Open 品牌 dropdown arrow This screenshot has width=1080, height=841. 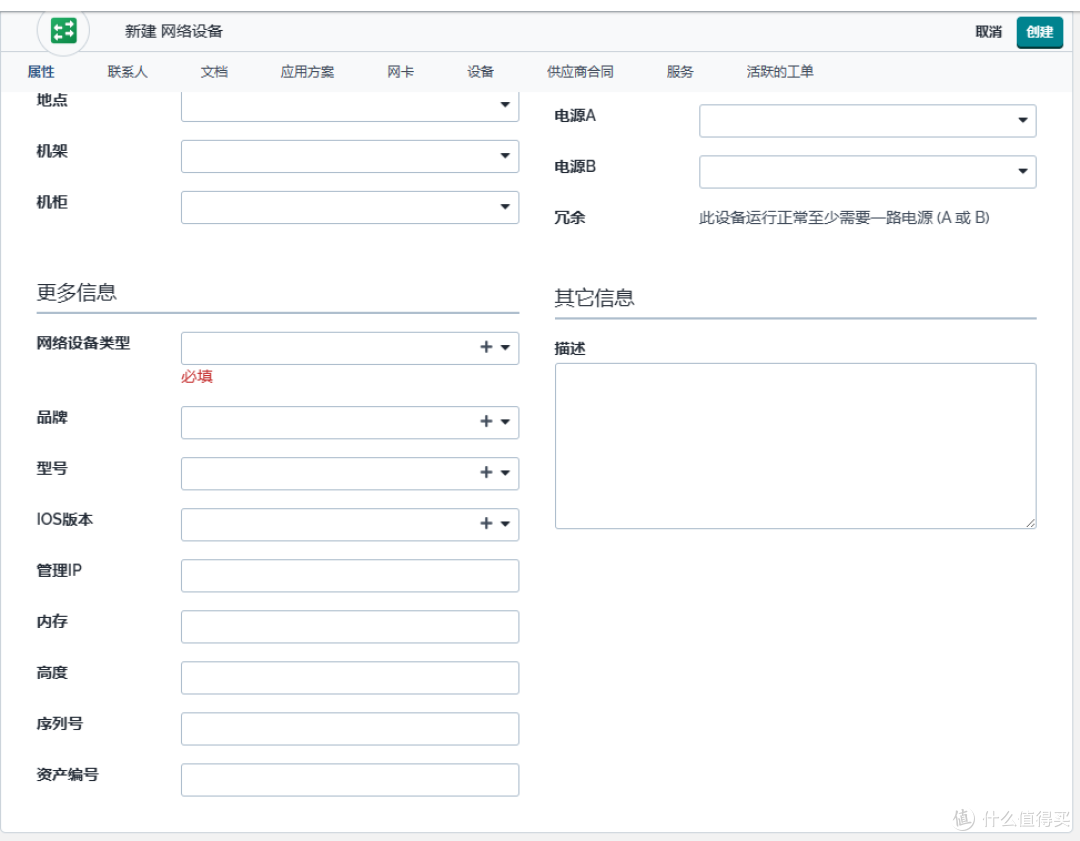click(506, 422)
